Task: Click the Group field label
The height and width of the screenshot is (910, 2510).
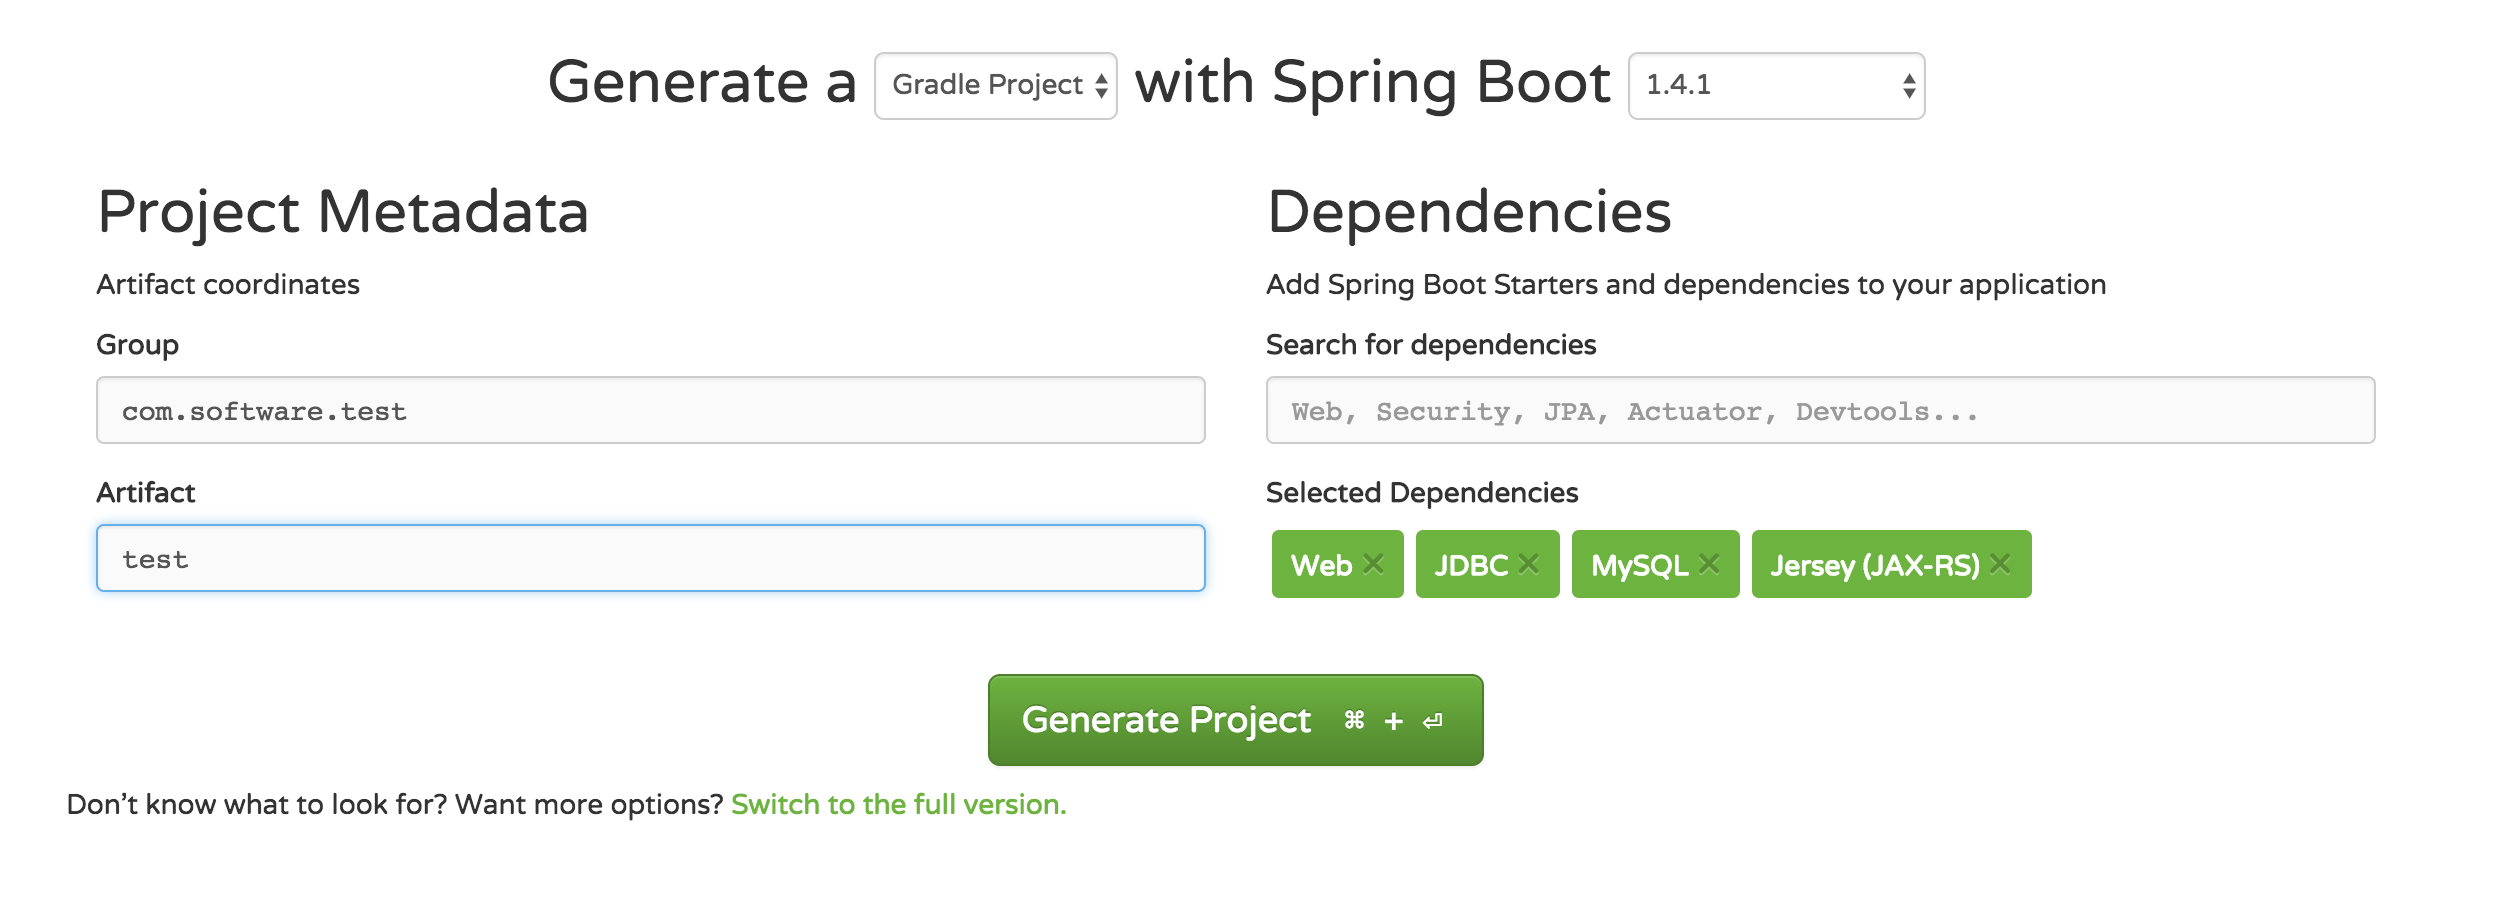Action: point(137,345)
